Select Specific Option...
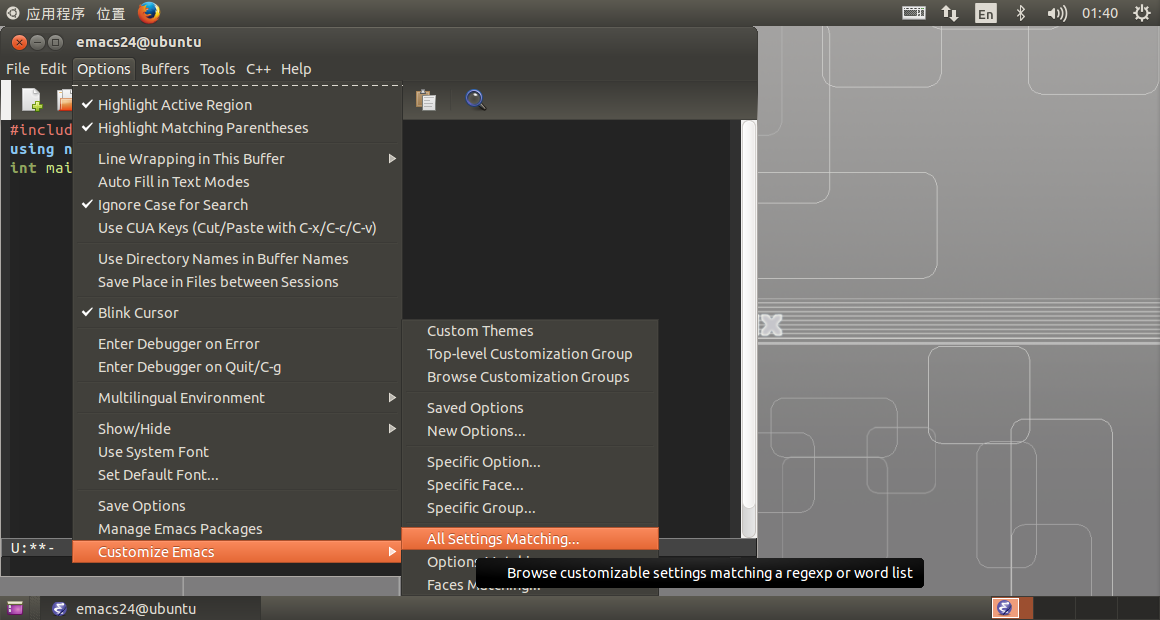Viewport: 1160px width, 620px height. [530, 462]
